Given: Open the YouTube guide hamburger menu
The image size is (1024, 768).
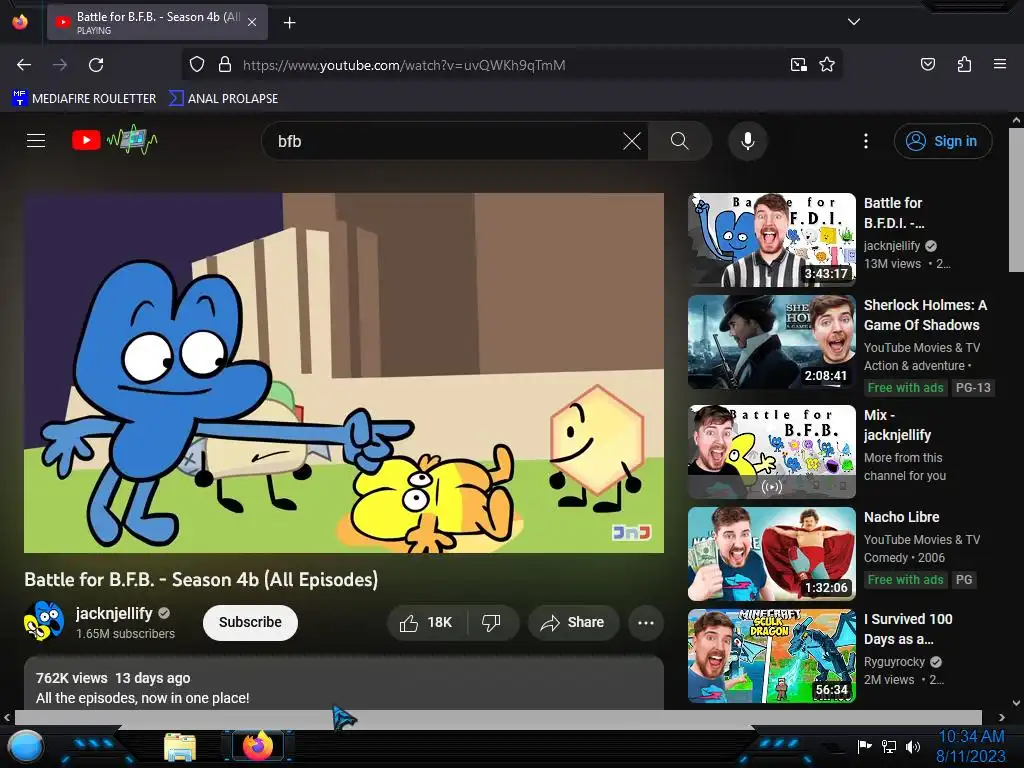Looking at the screenshot, I should click(36, 140).
